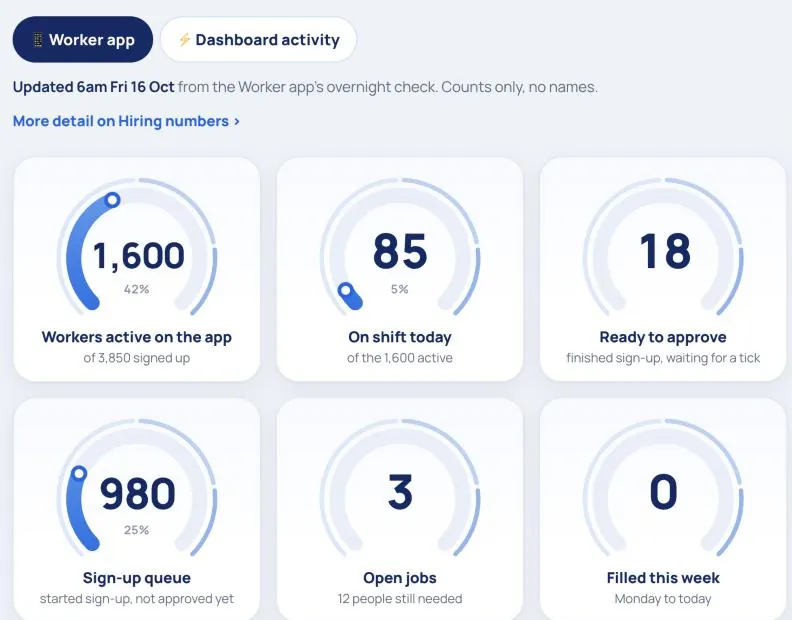Screen dimensions: 792x620
Task: Click the phone icon in Worker app tab
Action: click(x=38, y=40)
